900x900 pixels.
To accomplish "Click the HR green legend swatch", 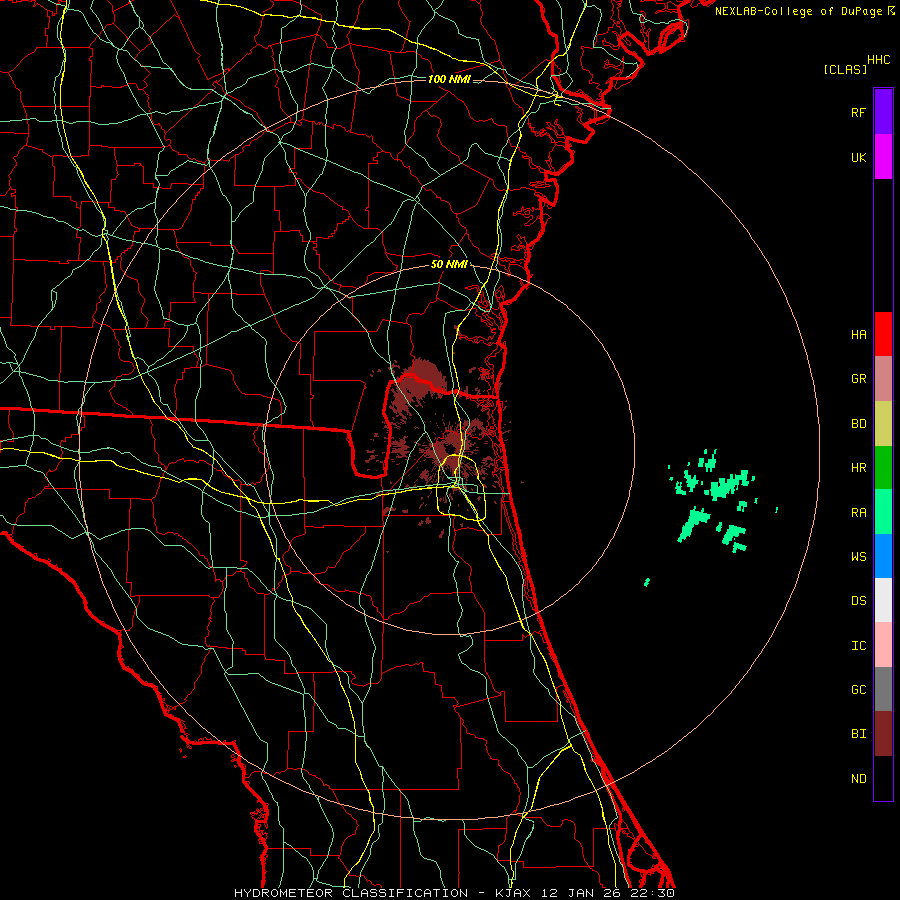I will coord(883,467).
